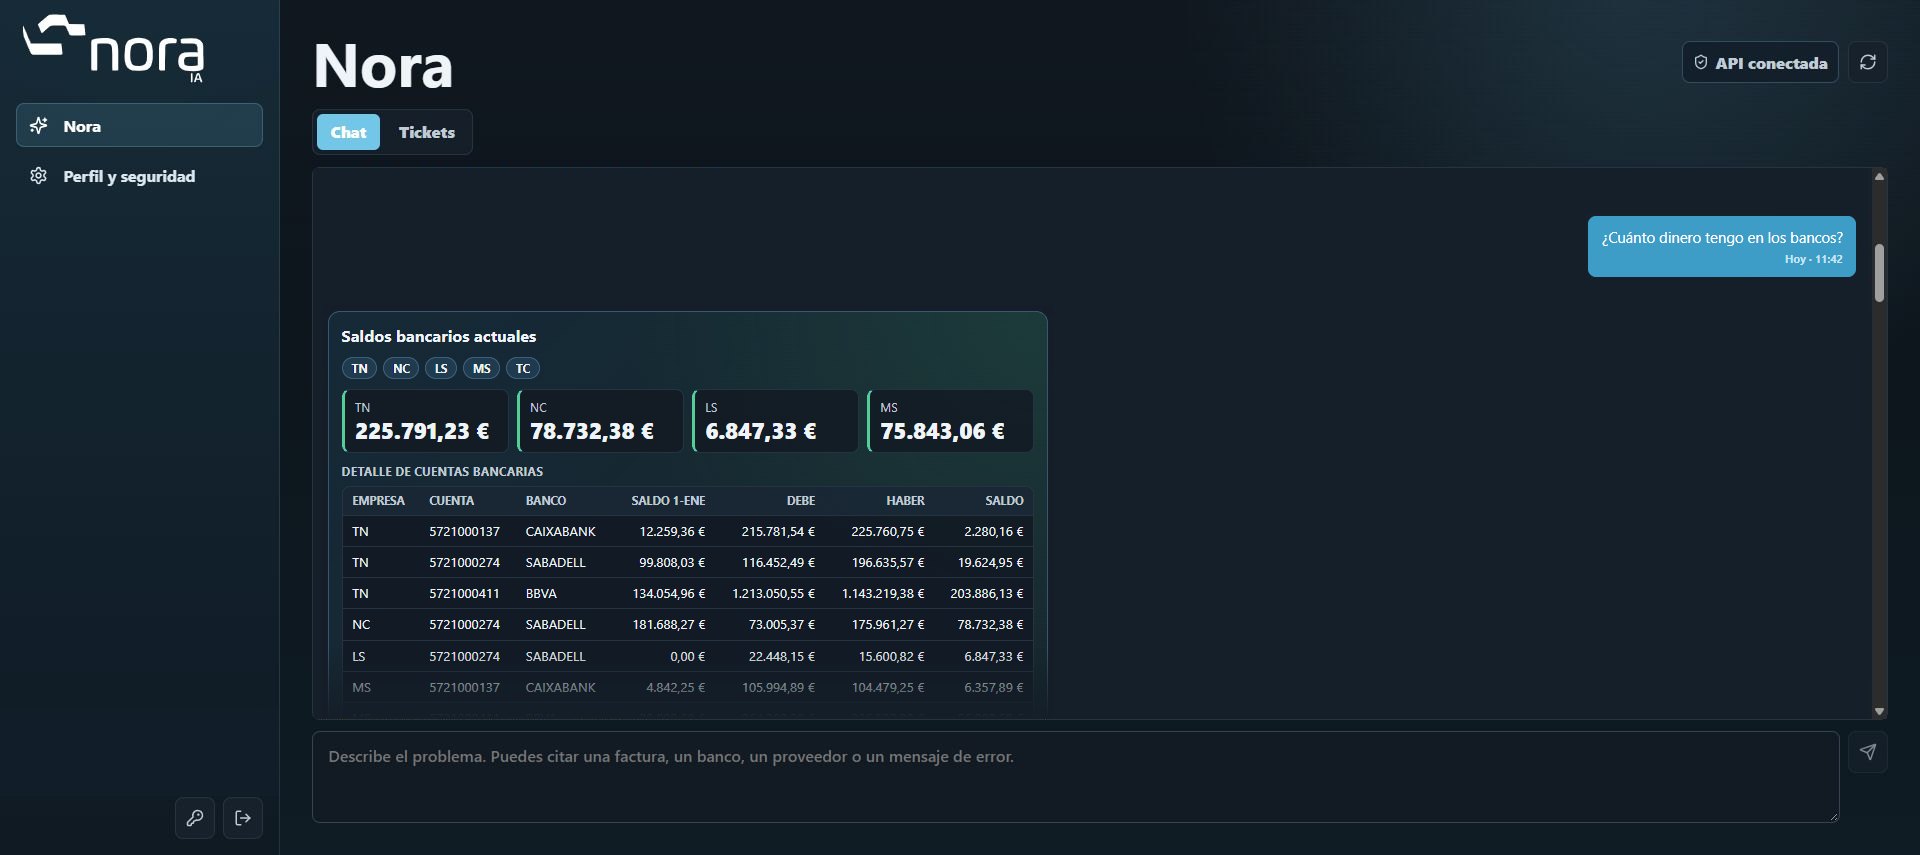The height and width of the screenshot is (855, 1920).
Task: Select the TC company chip
Action: click(523, 368)
